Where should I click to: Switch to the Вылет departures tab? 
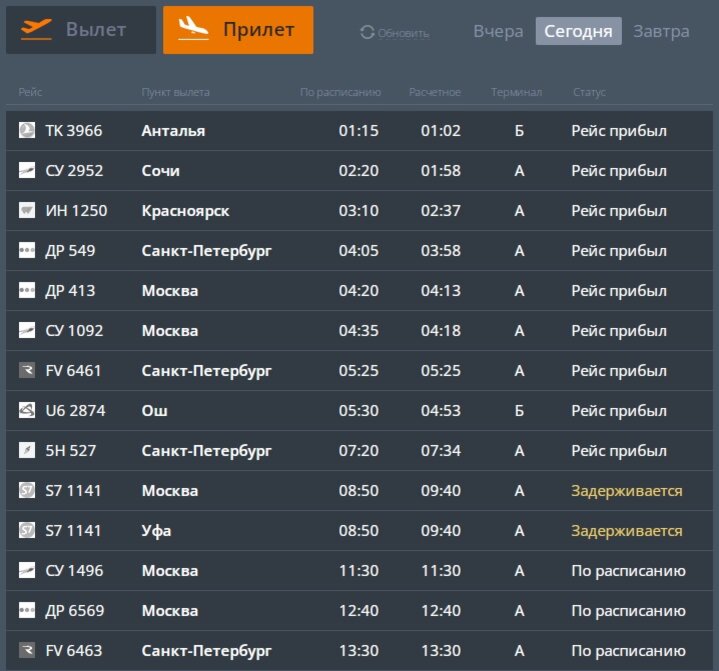tap(81, 30)
